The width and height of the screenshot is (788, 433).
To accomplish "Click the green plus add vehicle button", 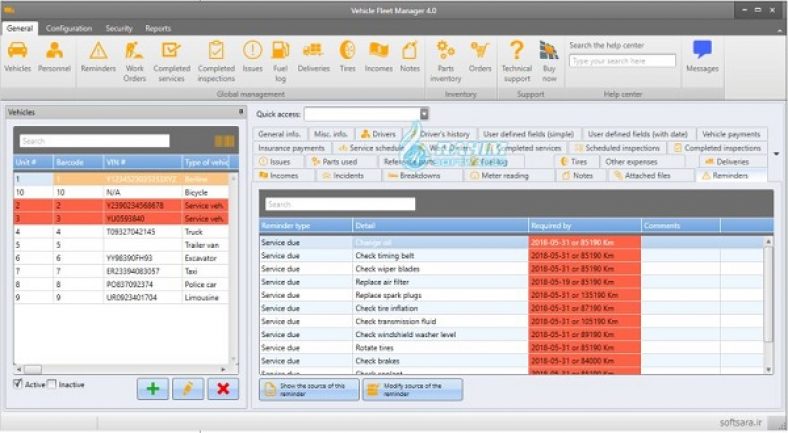I will (153, 389).
